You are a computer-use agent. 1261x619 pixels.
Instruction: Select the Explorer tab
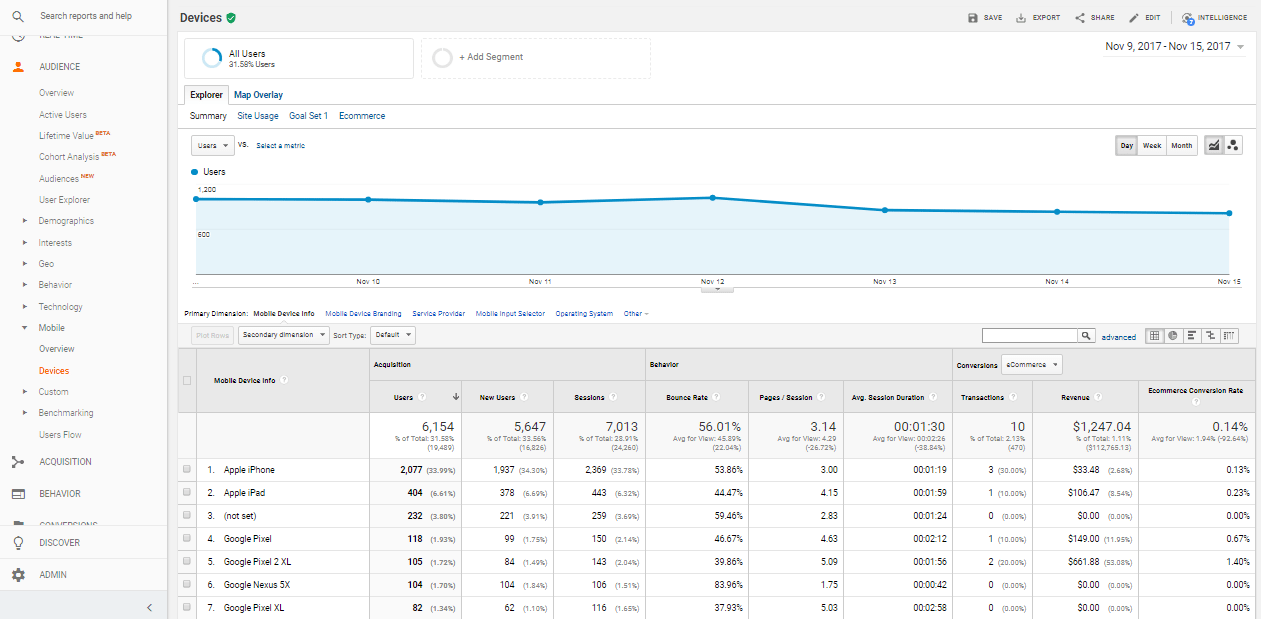click(x=206, y=95)
